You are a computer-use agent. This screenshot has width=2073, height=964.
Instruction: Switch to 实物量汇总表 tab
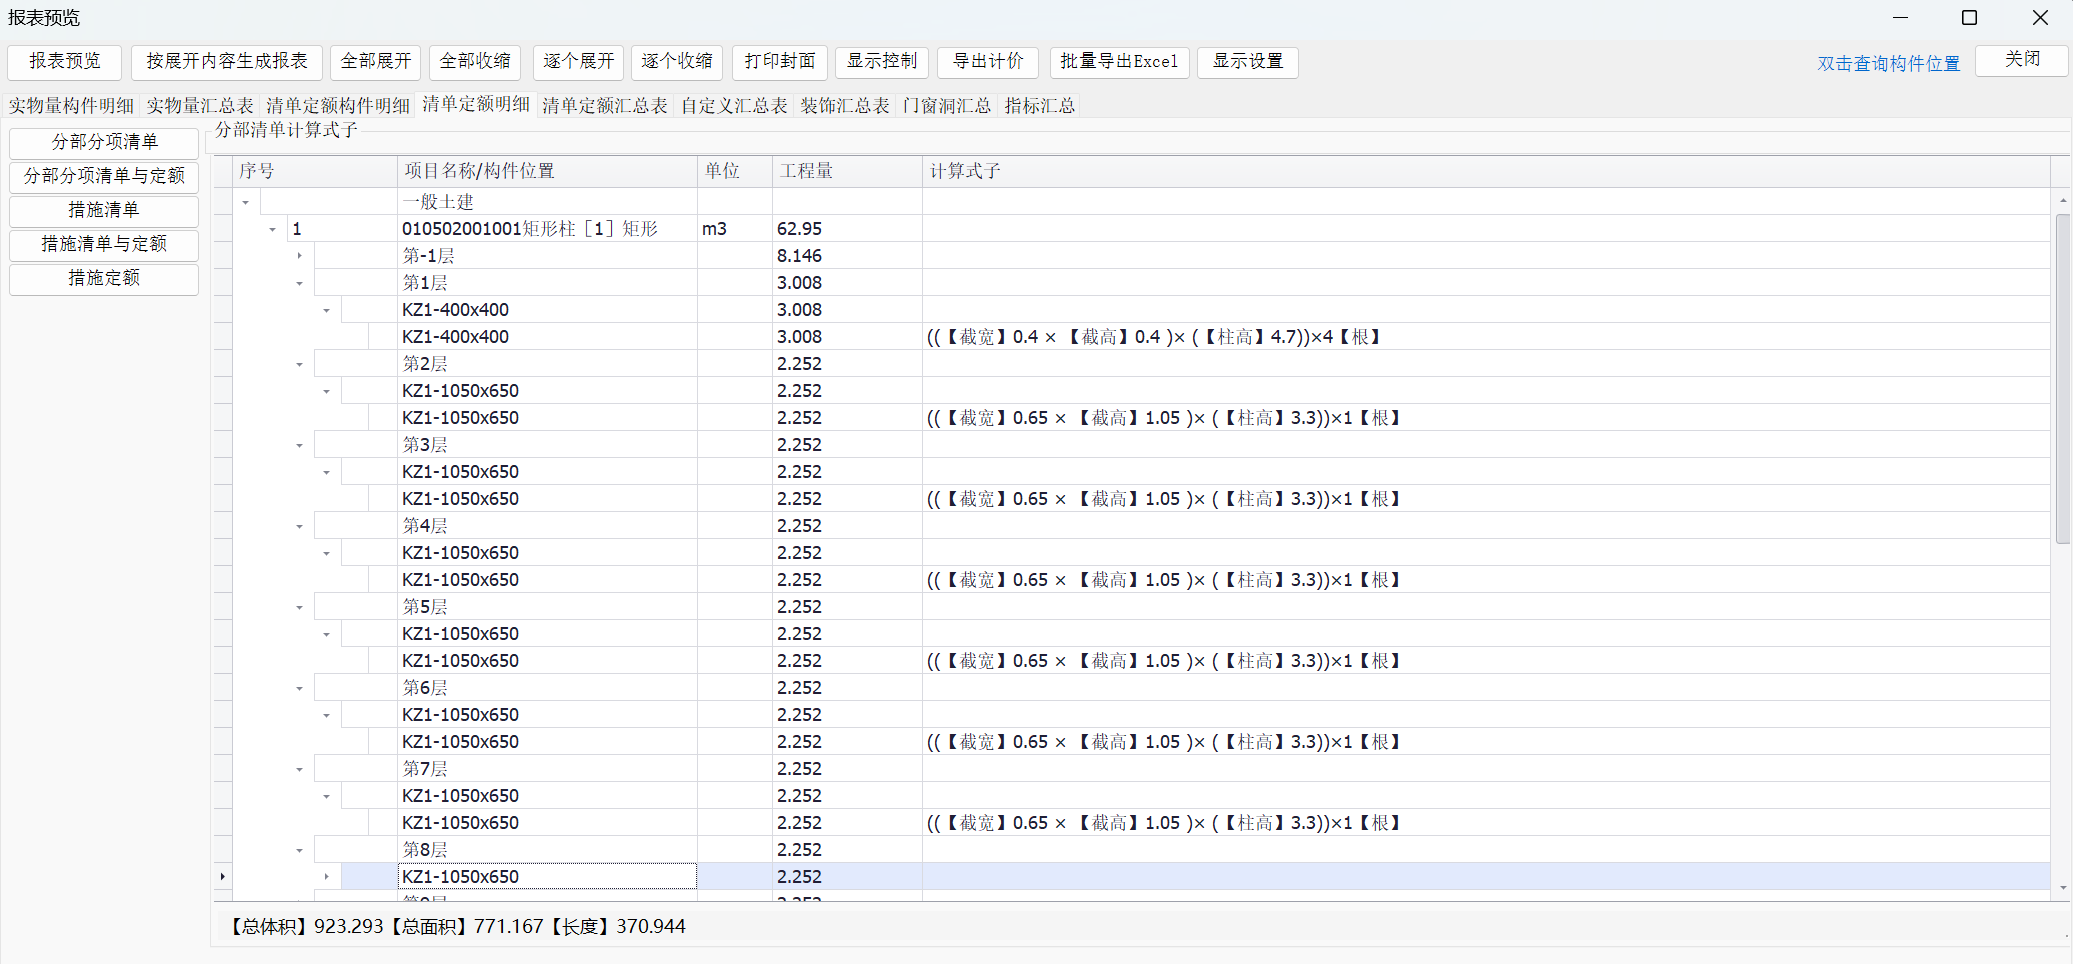tap(199, 106)
